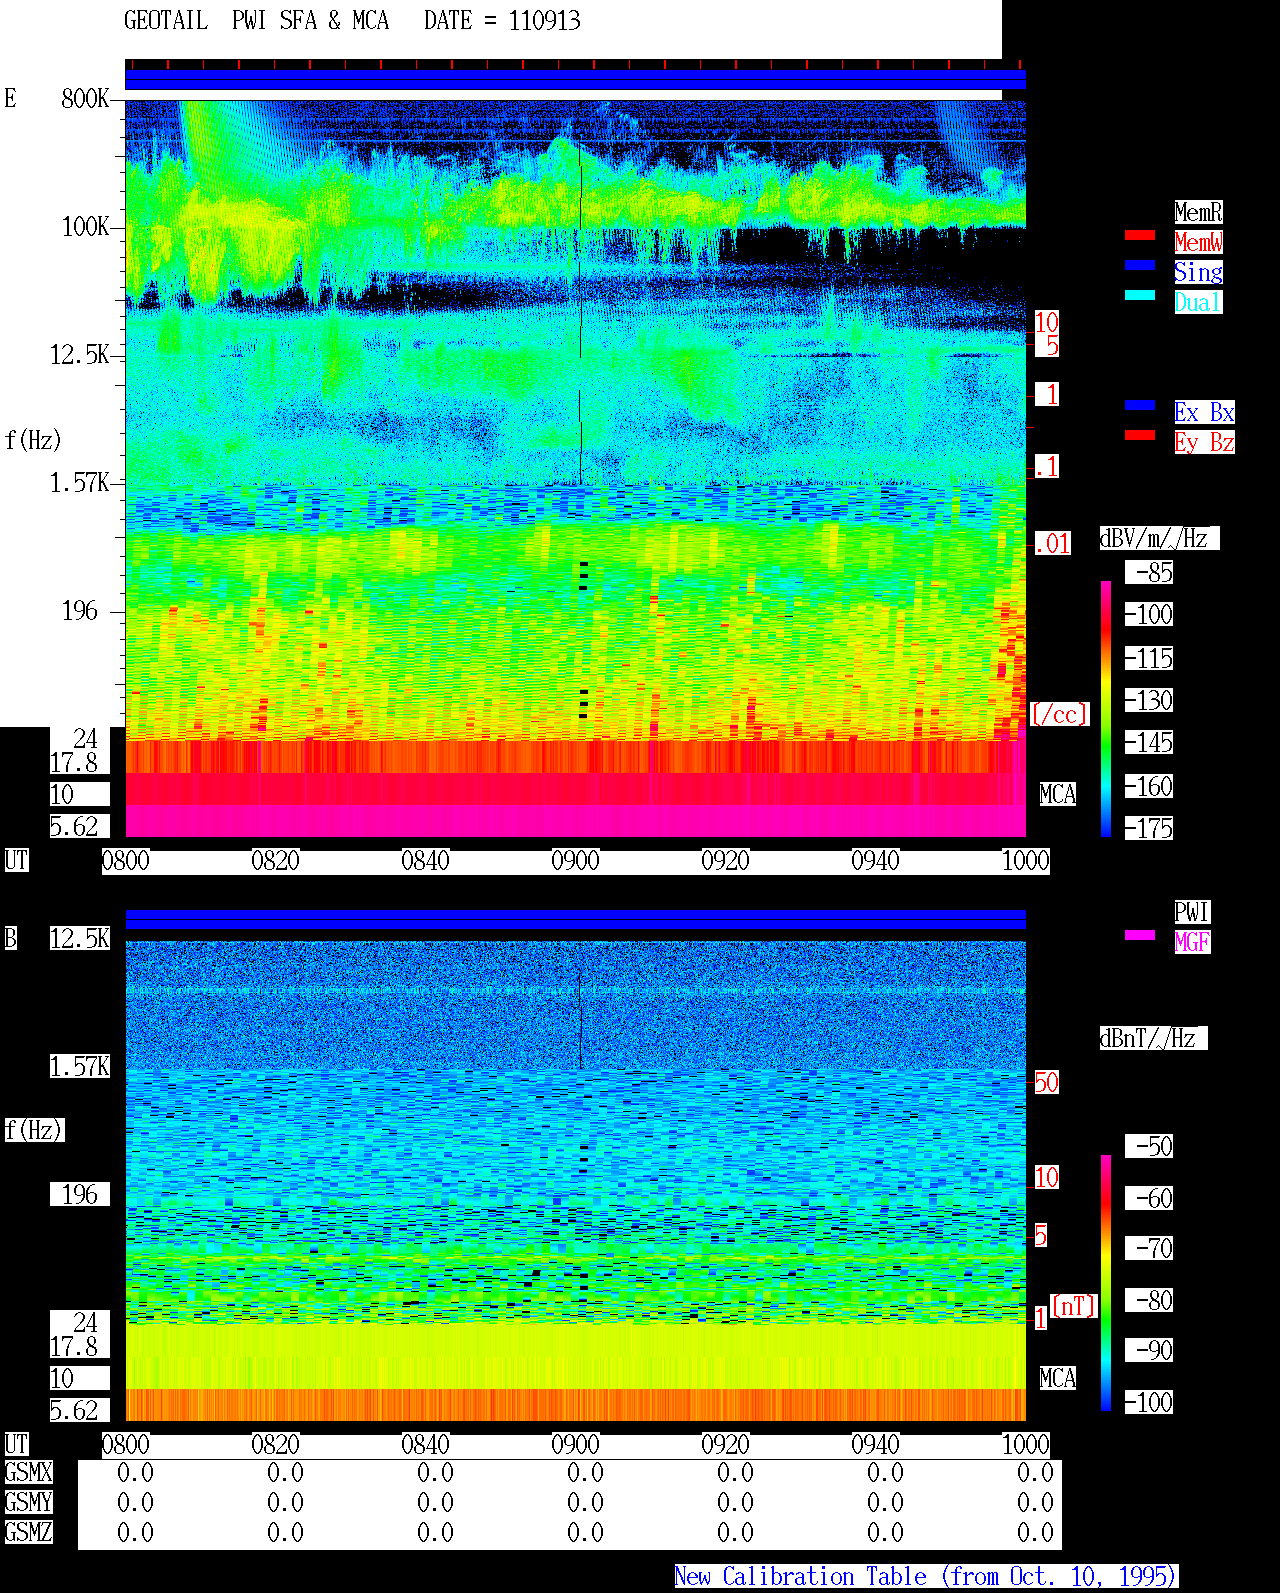Screen dimensions: 1280x1593
Task: Click the MCA label beside the electric spectrogram
Action: coord(1058,794)
